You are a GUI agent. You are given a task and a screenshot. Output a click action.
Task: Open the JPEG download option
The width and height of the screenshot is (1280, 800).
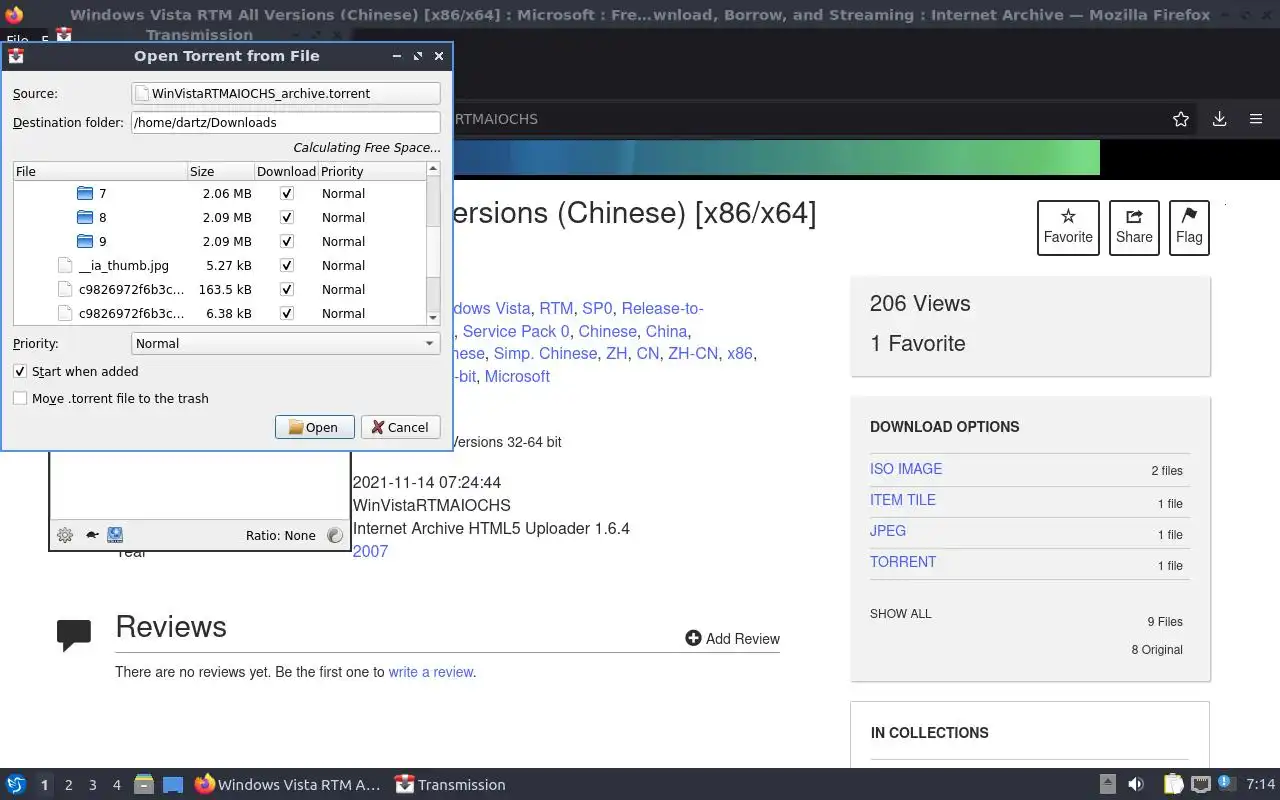[x=888, y=531]
